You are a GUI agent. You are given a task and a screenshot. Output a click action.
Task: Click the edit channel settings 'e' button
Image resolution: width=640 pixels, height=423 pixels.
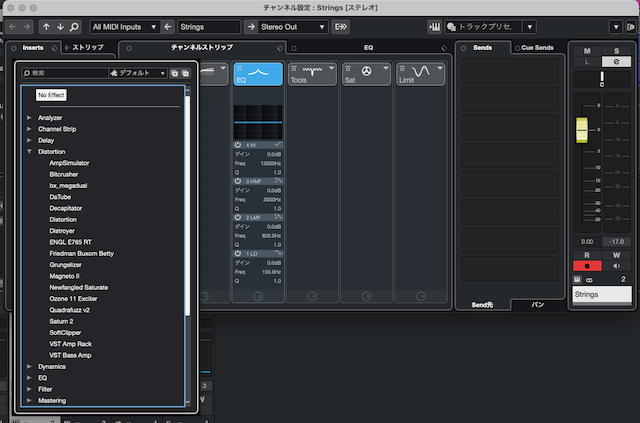pyautogui.click(x=616, y=62)
